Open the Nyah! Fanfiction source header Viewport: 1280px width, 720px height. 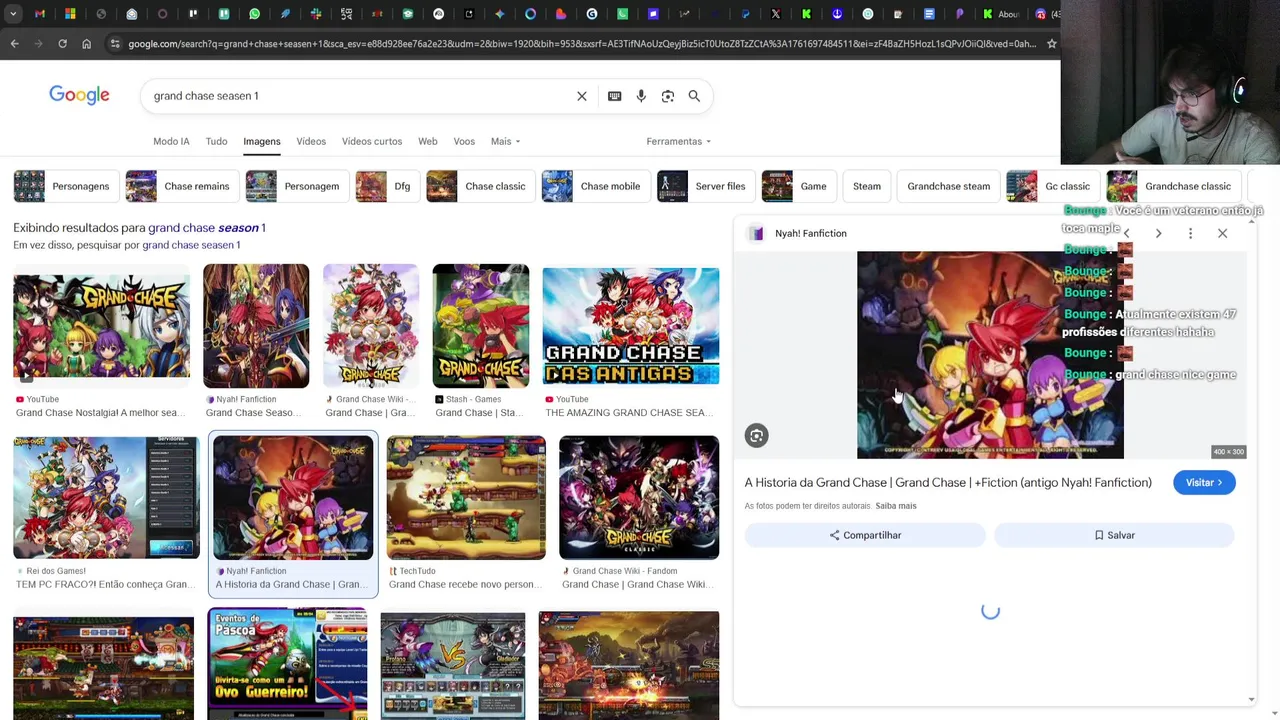tap(798, 233)
